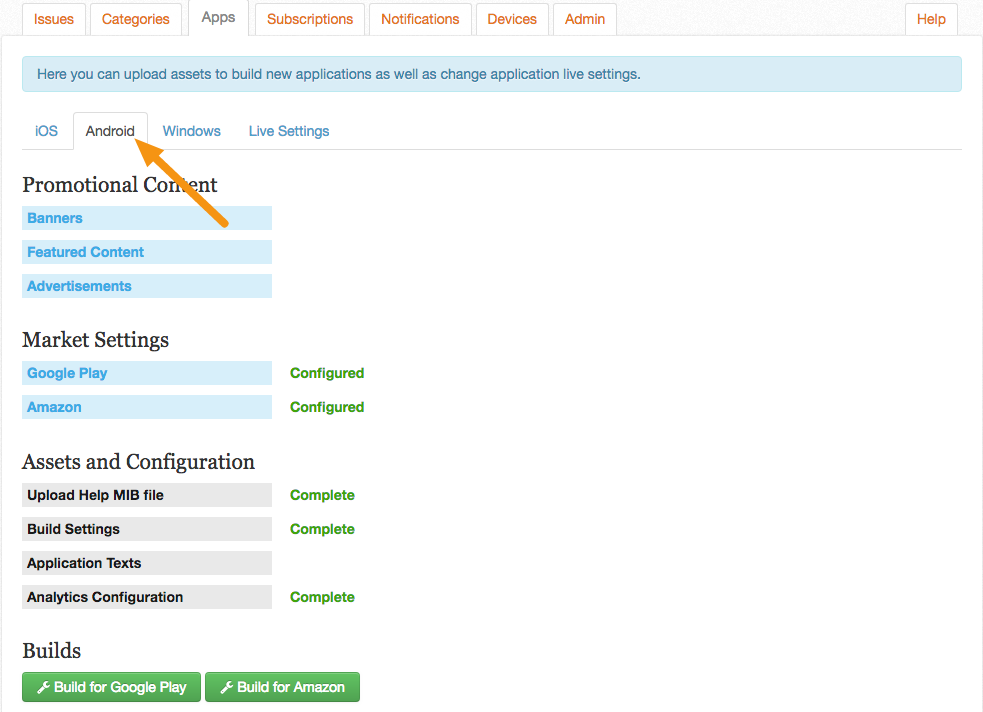Click the Build for Amazon button
This screenshot has width=983, height=712.
(x=283, y=687)
